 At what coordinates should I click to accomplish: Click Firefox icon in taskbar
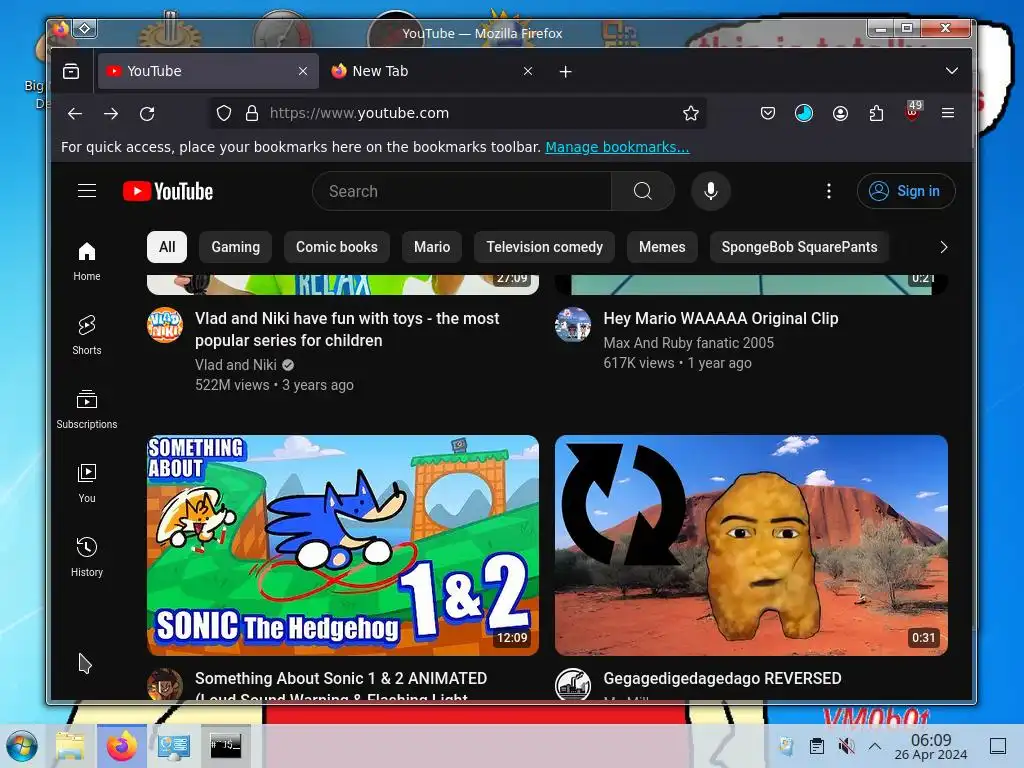tap(122, 746)
